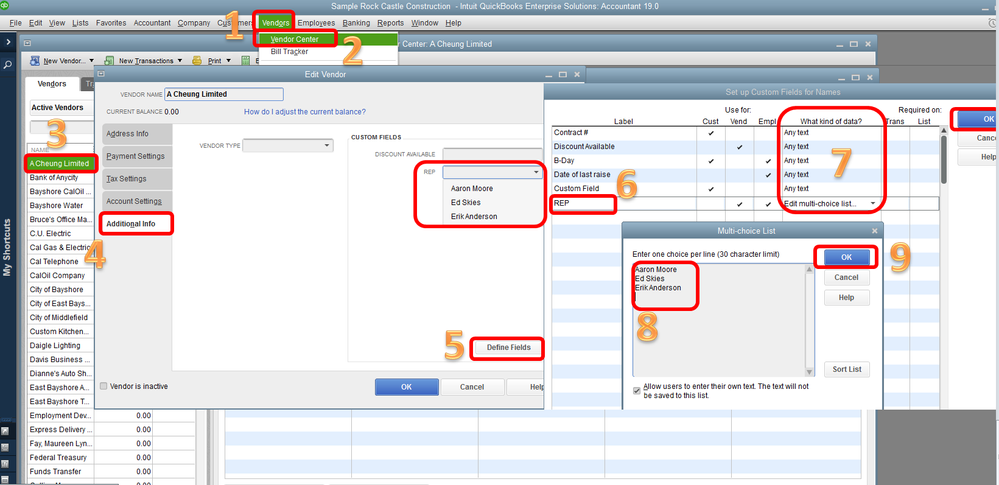Click Cancel in the Multi-choice List dialog
The height and width of the screenshot is (485, 999).
847,277
